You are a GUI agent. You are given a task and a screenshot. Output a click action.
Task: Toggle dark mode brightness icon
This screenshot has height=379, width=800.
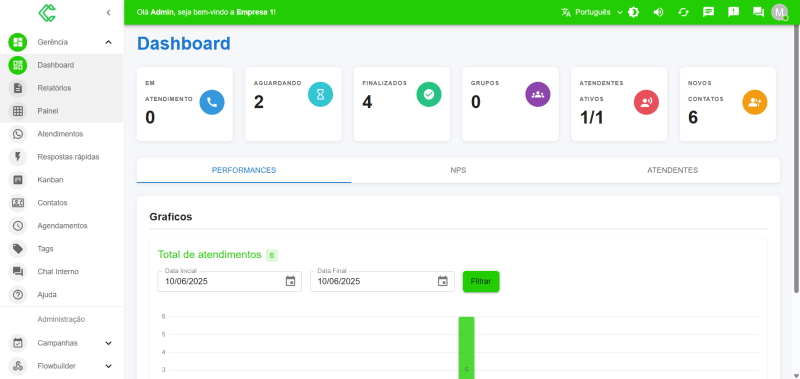pyautogui.click(x=634, y=12)
